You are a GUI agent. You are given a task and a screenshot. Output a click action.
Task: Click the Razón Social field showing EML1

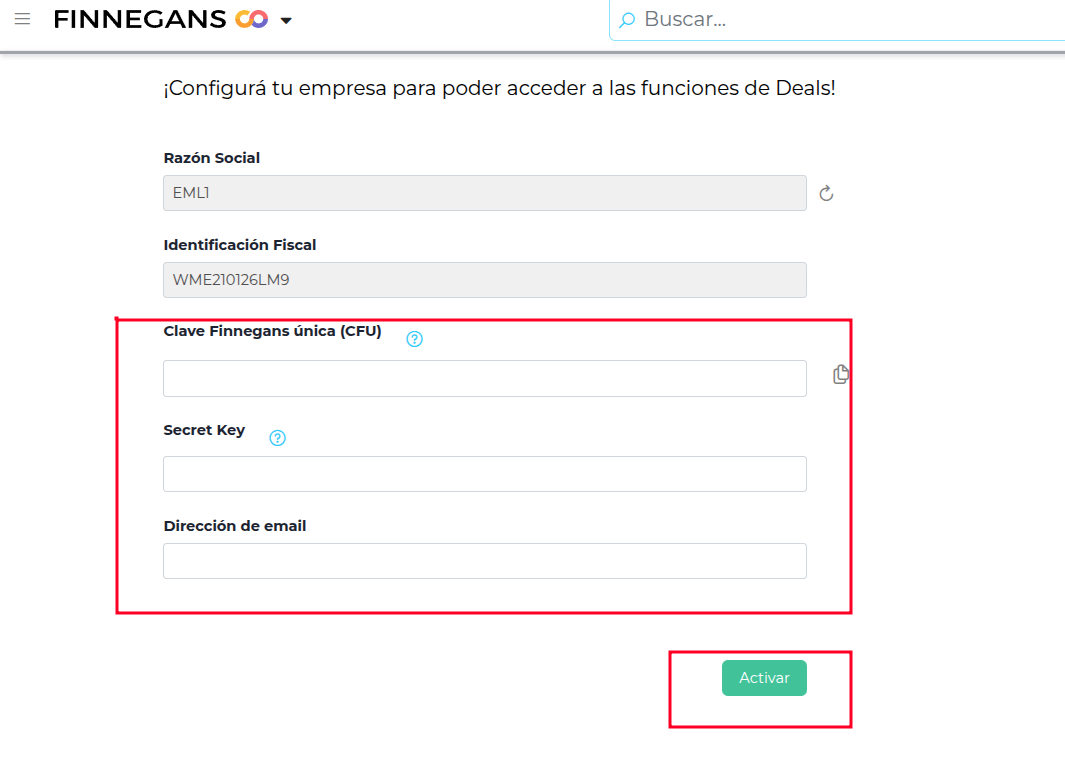[x=484, y=193]
